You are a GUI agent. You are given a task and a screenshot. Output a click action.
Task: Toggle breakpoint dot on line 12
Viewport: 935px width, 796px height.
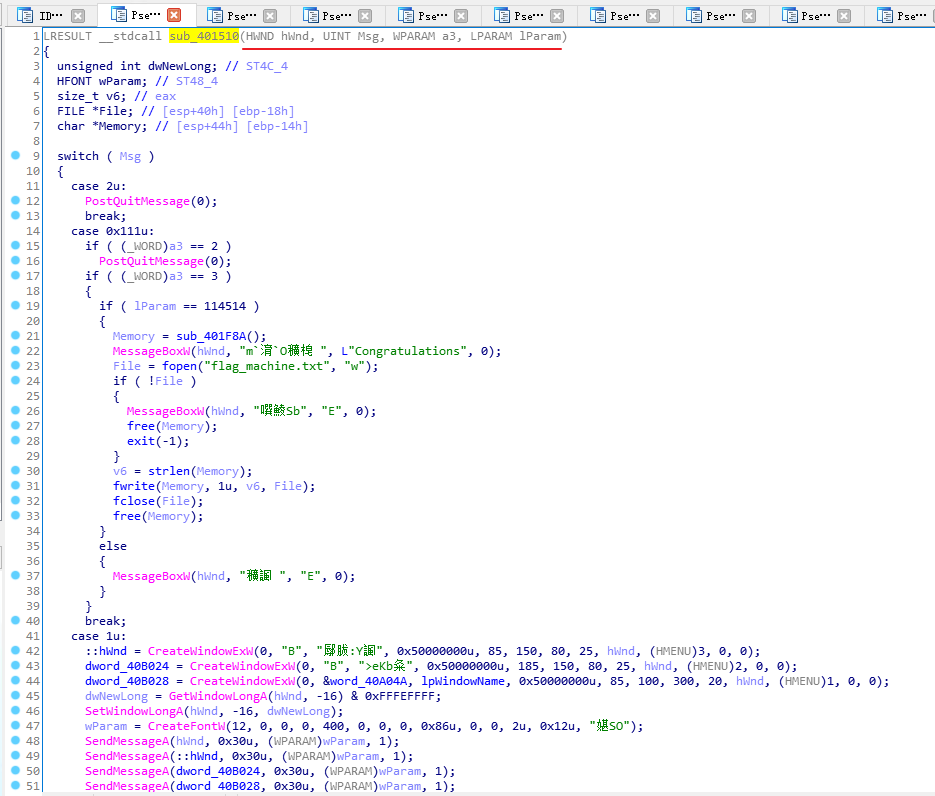pyautogui.click(x=15, y=201)
